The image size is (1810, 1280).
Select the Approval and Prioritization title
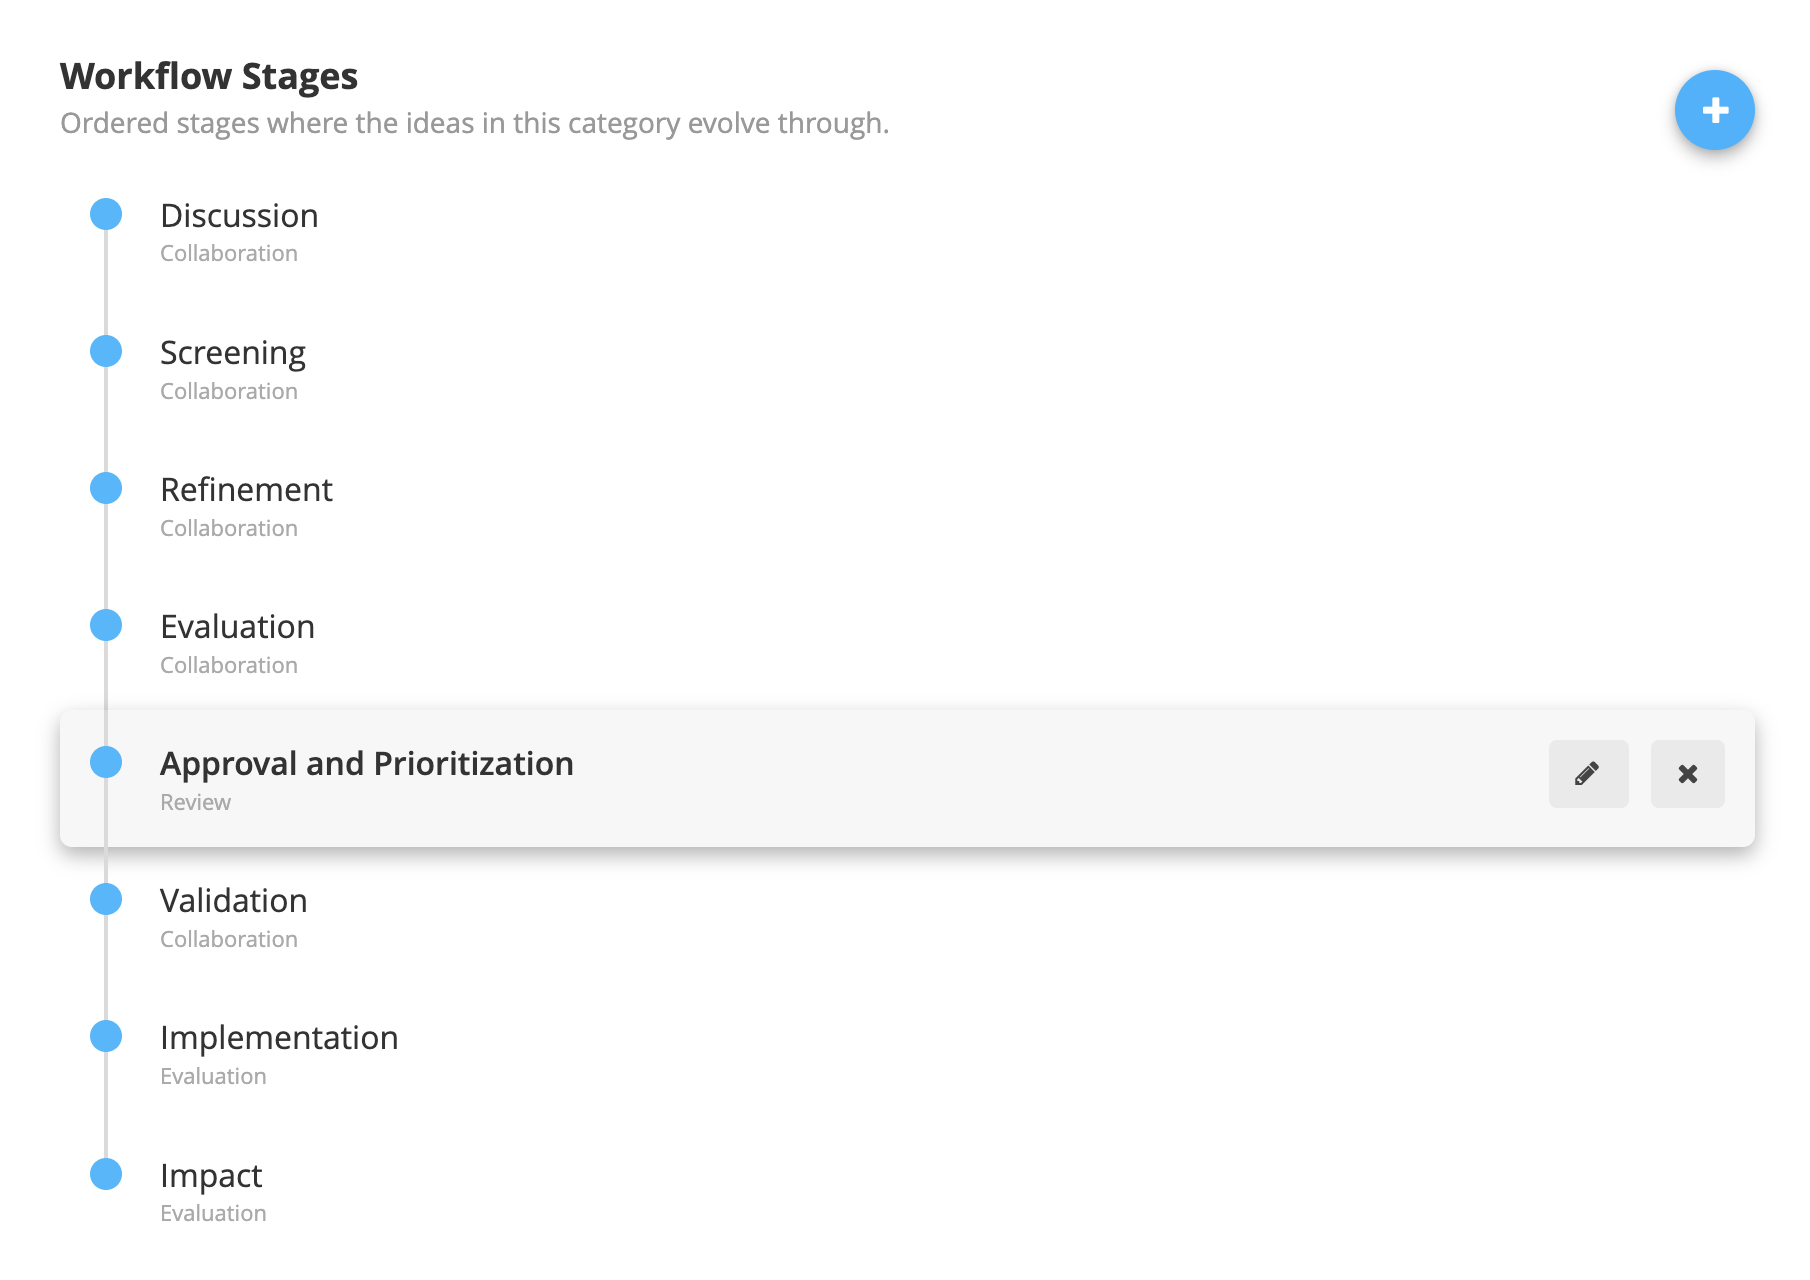tap(366, 764)
